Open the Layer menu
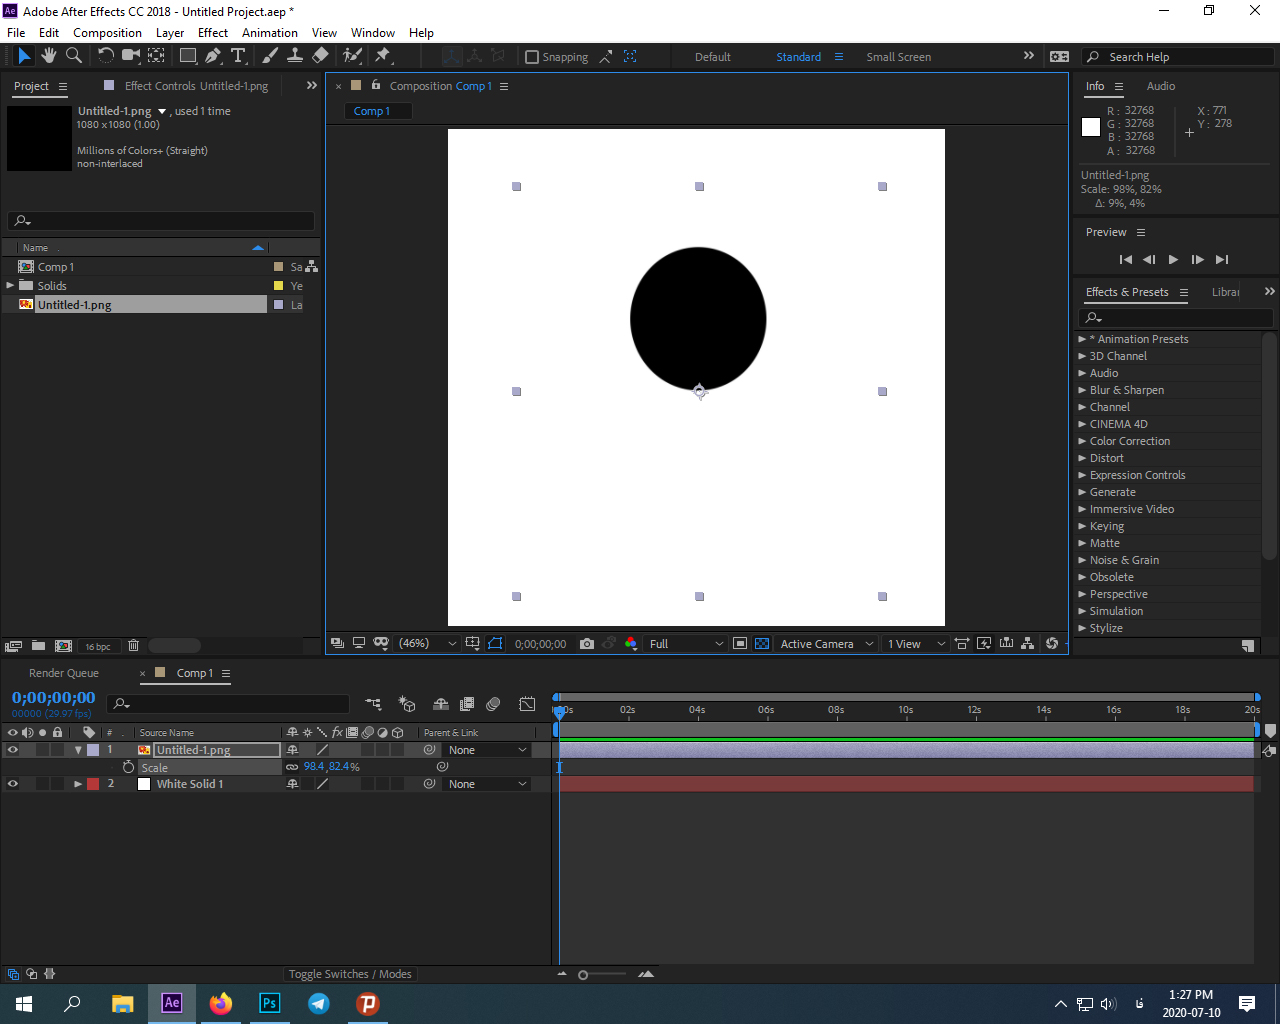This screenshot has width=1280, height=1024. pos(170,33)
